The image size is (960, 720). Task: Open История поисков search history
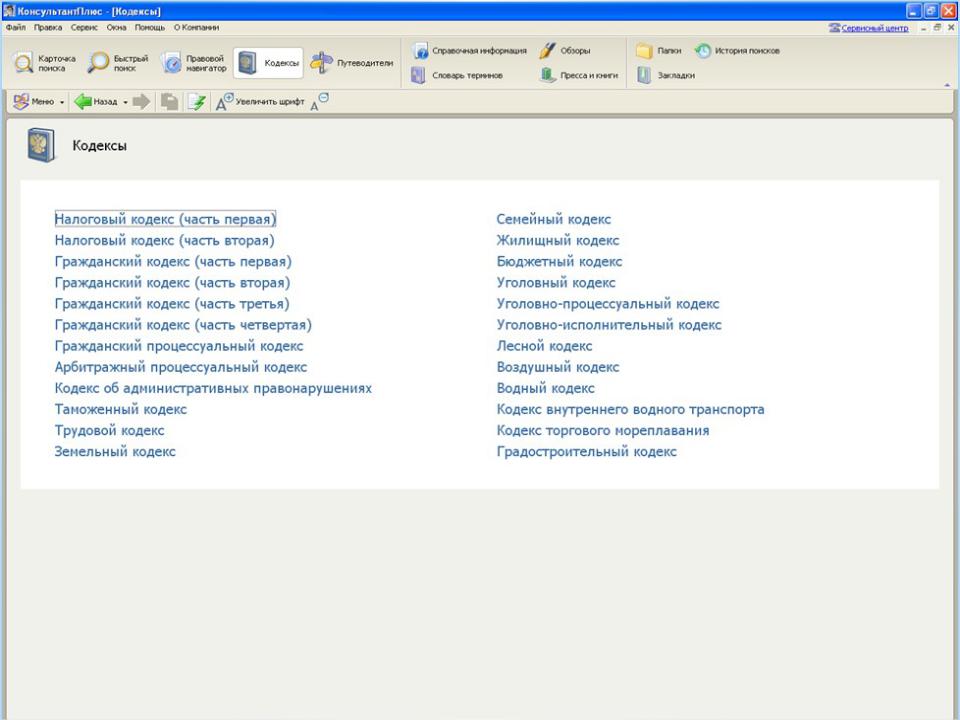tap(737, 51)
